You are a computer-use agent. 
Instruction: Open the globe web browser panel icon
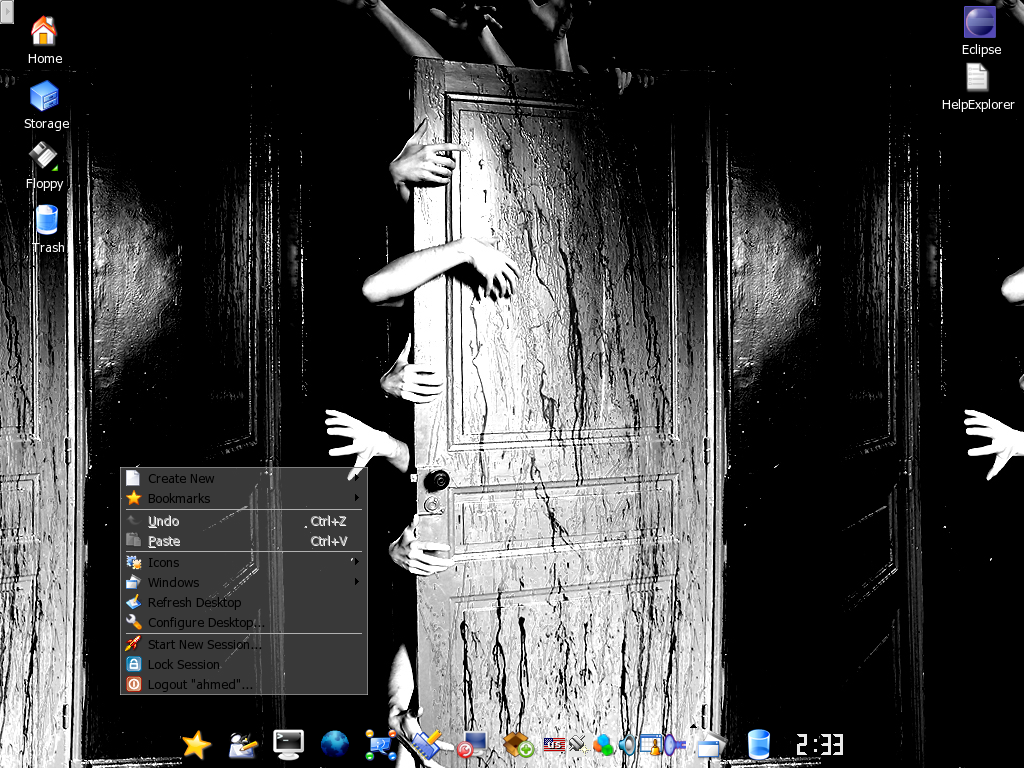click(x=335, y=743)
